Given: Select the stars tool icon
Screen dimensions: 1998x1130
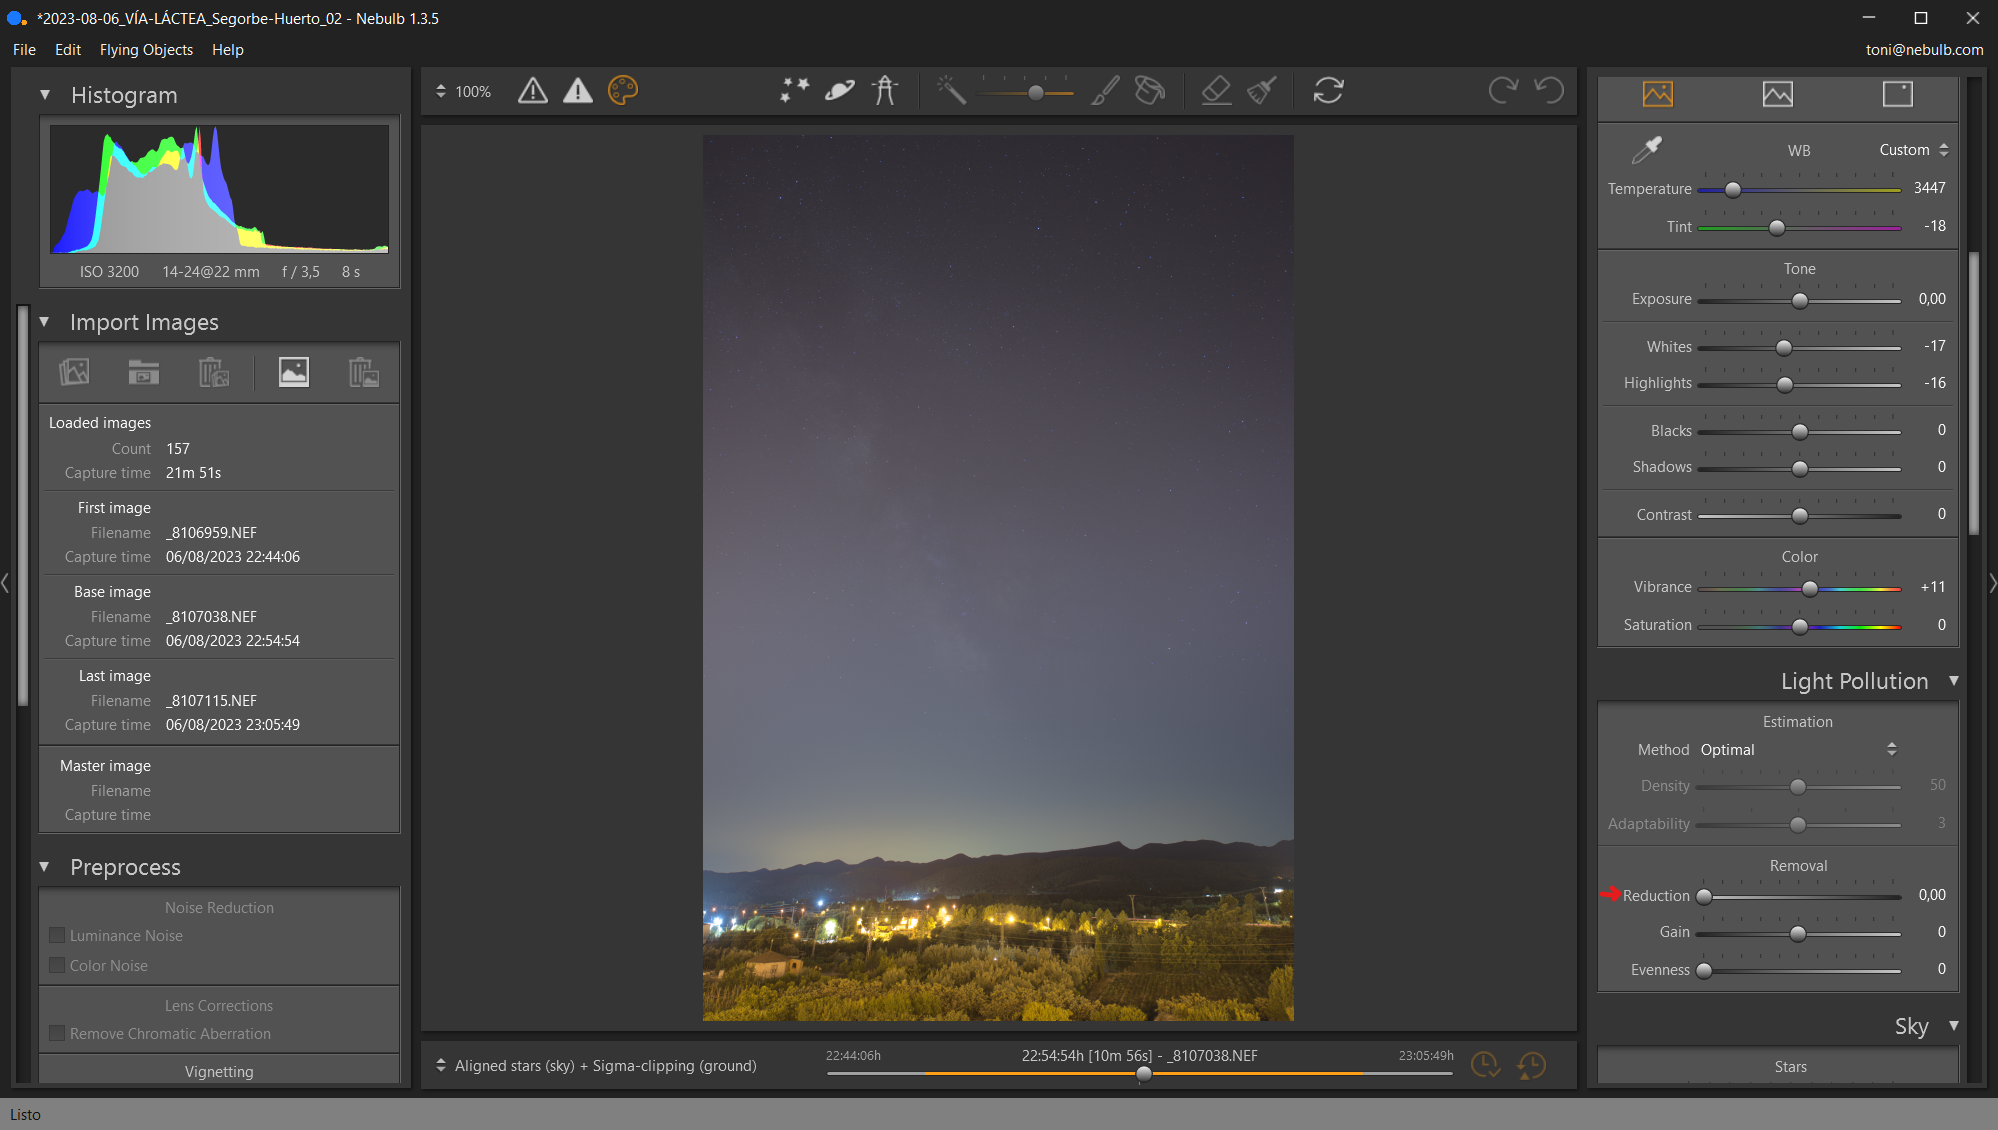Looking at the screenshot, I should tap(795, 91).
